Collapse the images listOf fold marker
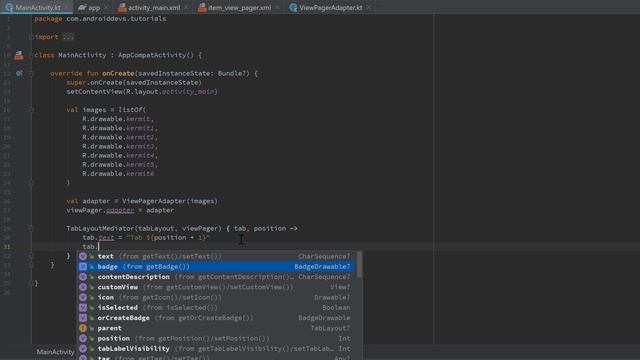 31,110
